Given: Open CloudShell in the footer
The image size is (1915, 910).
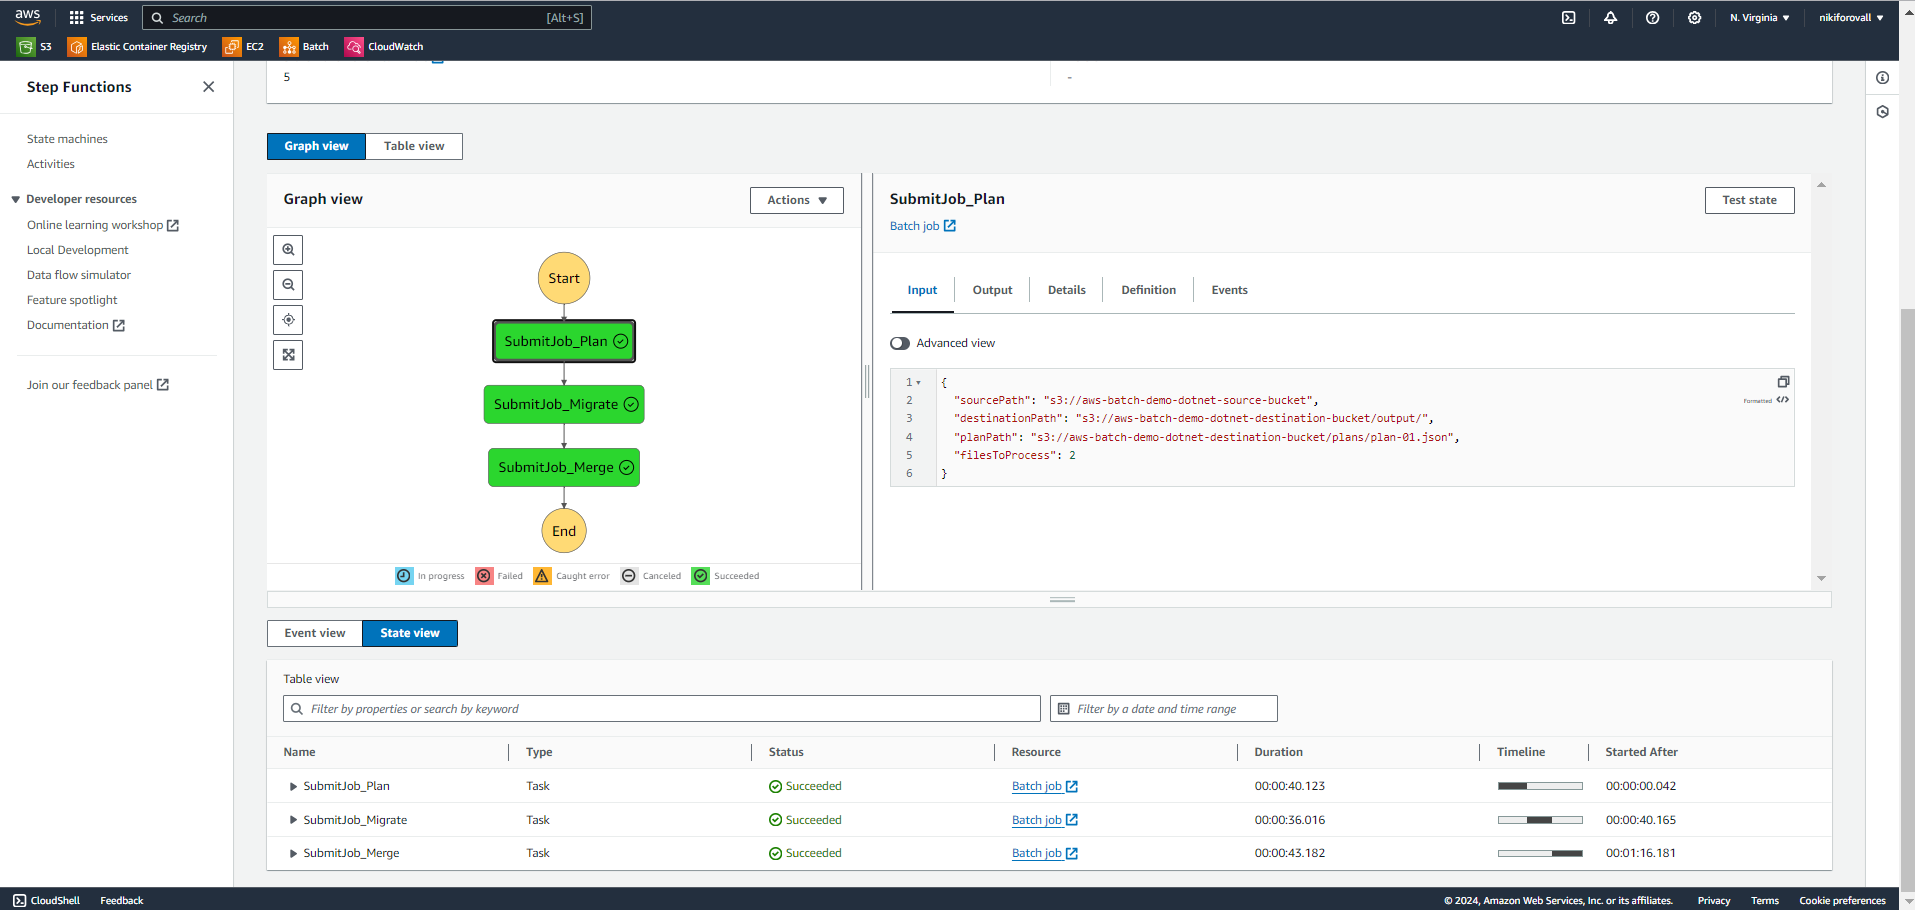Looking at the screenshot, I should click(x=46, y=900).
